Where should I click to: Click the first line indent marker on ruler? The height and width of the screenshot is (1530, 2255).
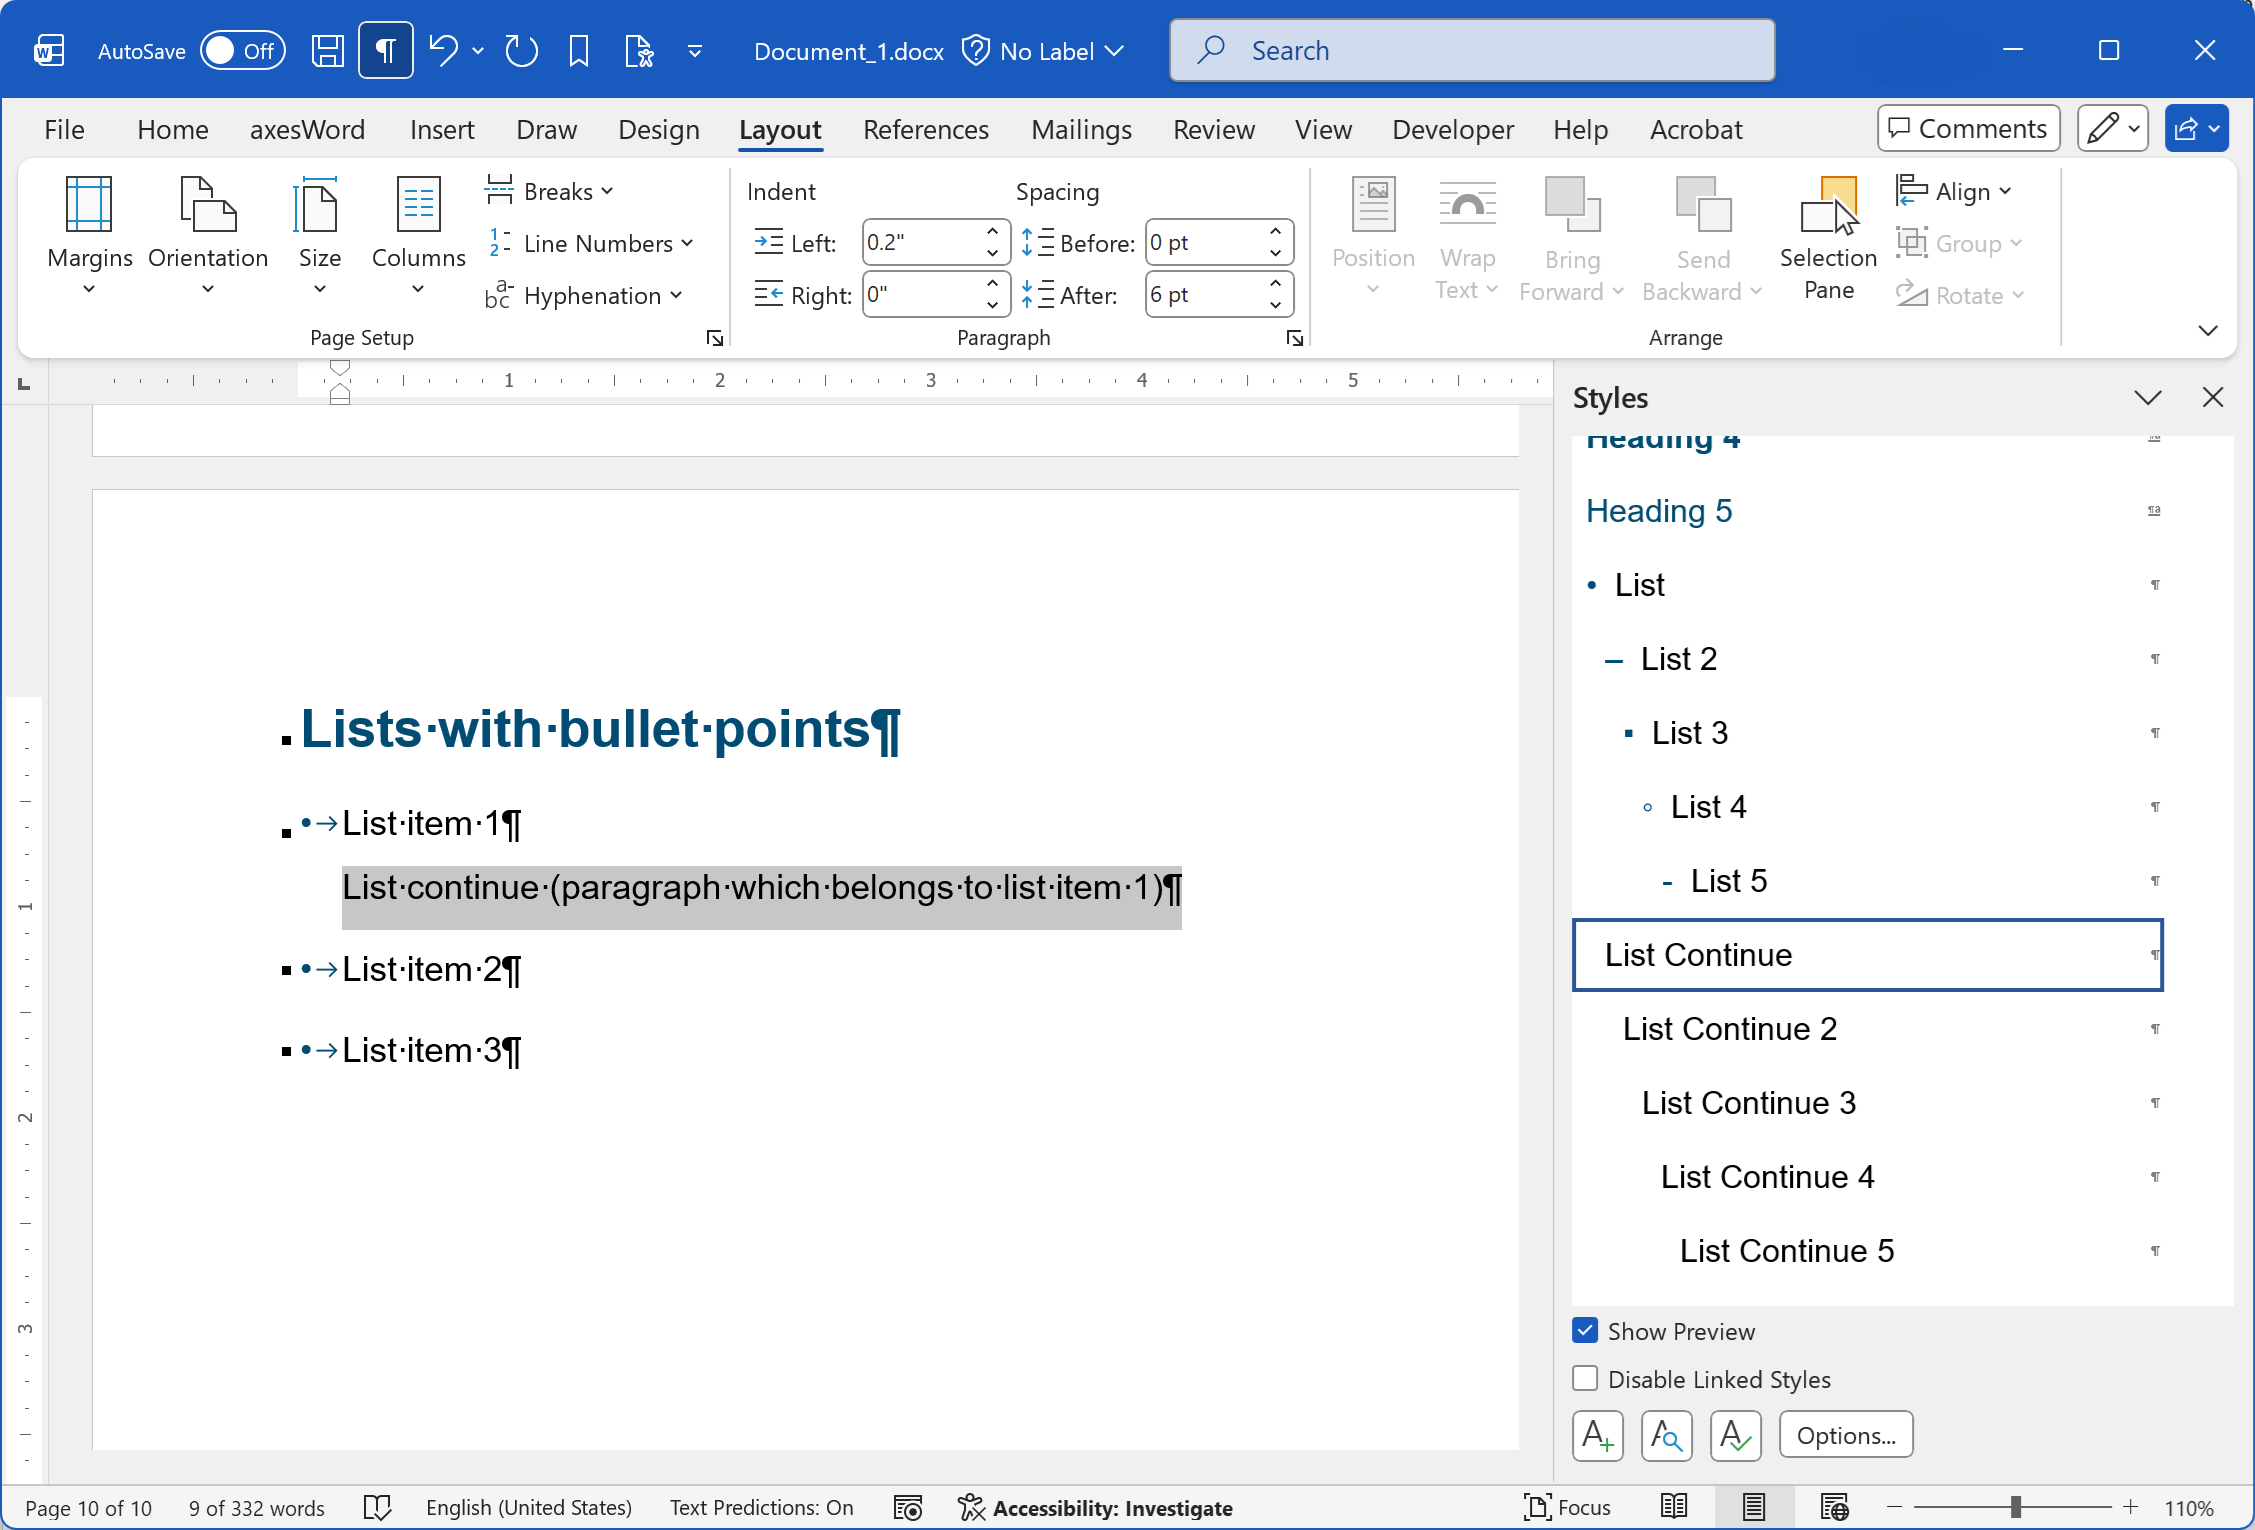(x=340, y=368)
